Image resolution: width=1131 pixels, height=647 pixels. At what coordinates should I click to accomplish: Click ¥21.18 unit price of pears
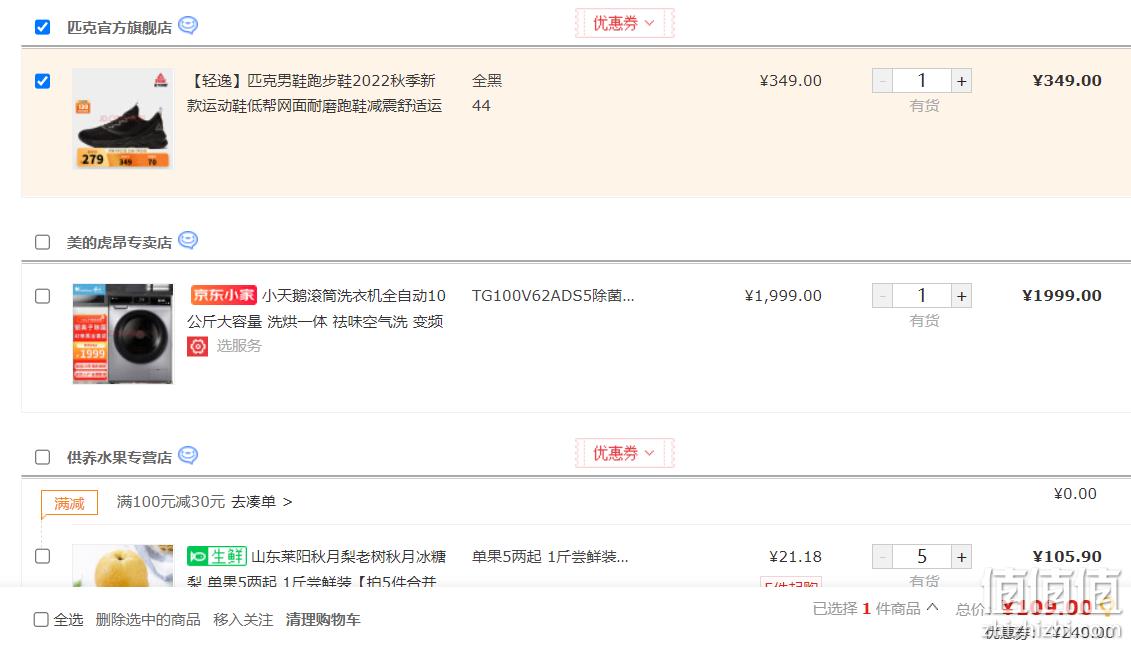[x=796, y=557]
